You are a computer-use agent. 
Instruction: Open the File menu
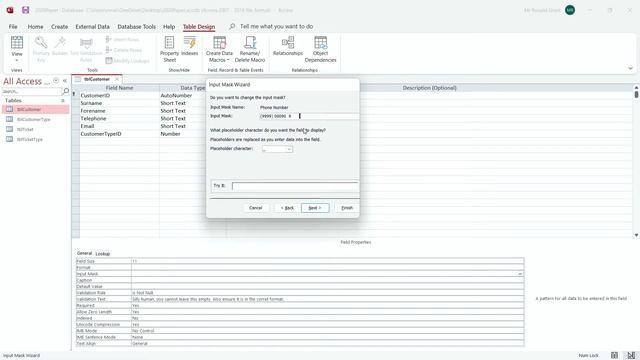click(13, 27)
